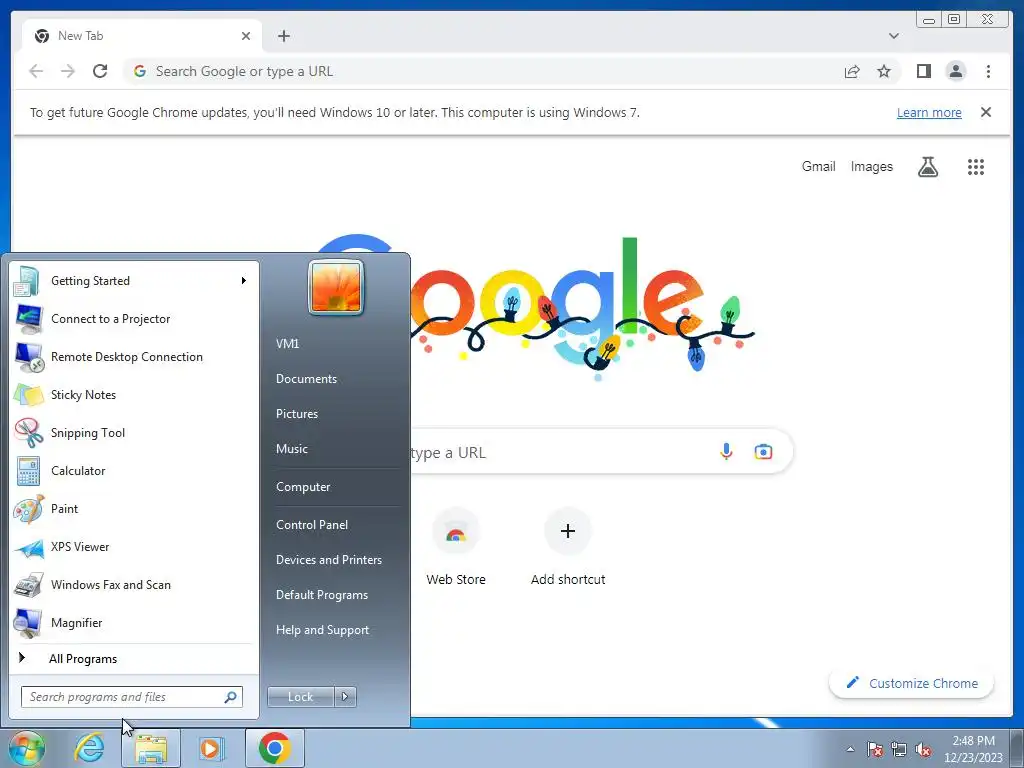Click the Lock button

coord(300,697)
